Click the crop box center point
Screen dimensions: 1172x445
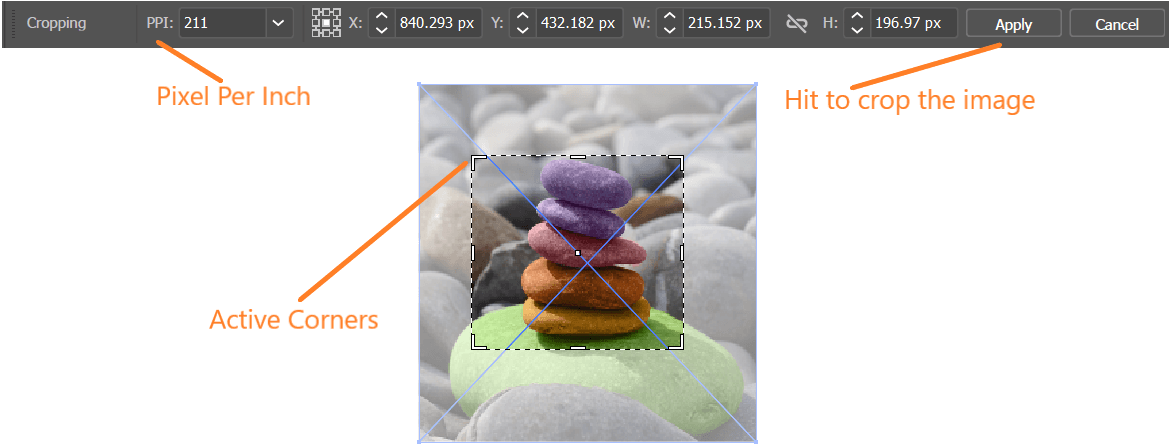[x=577, y=253]
